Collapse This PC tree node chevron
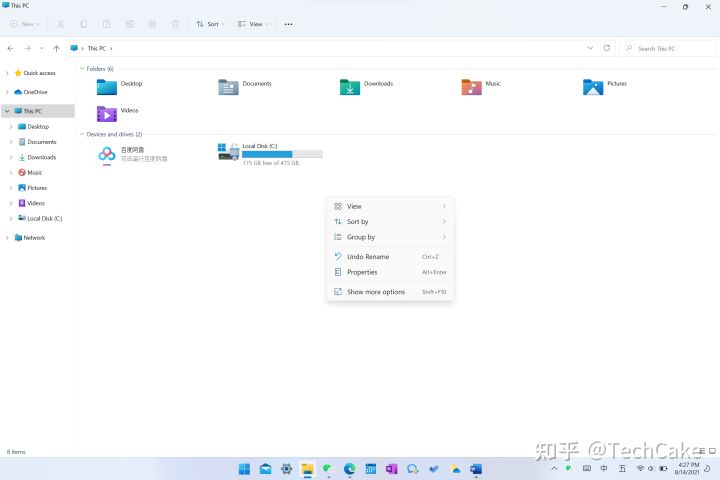The image size is (720, 480). point(7,111)
